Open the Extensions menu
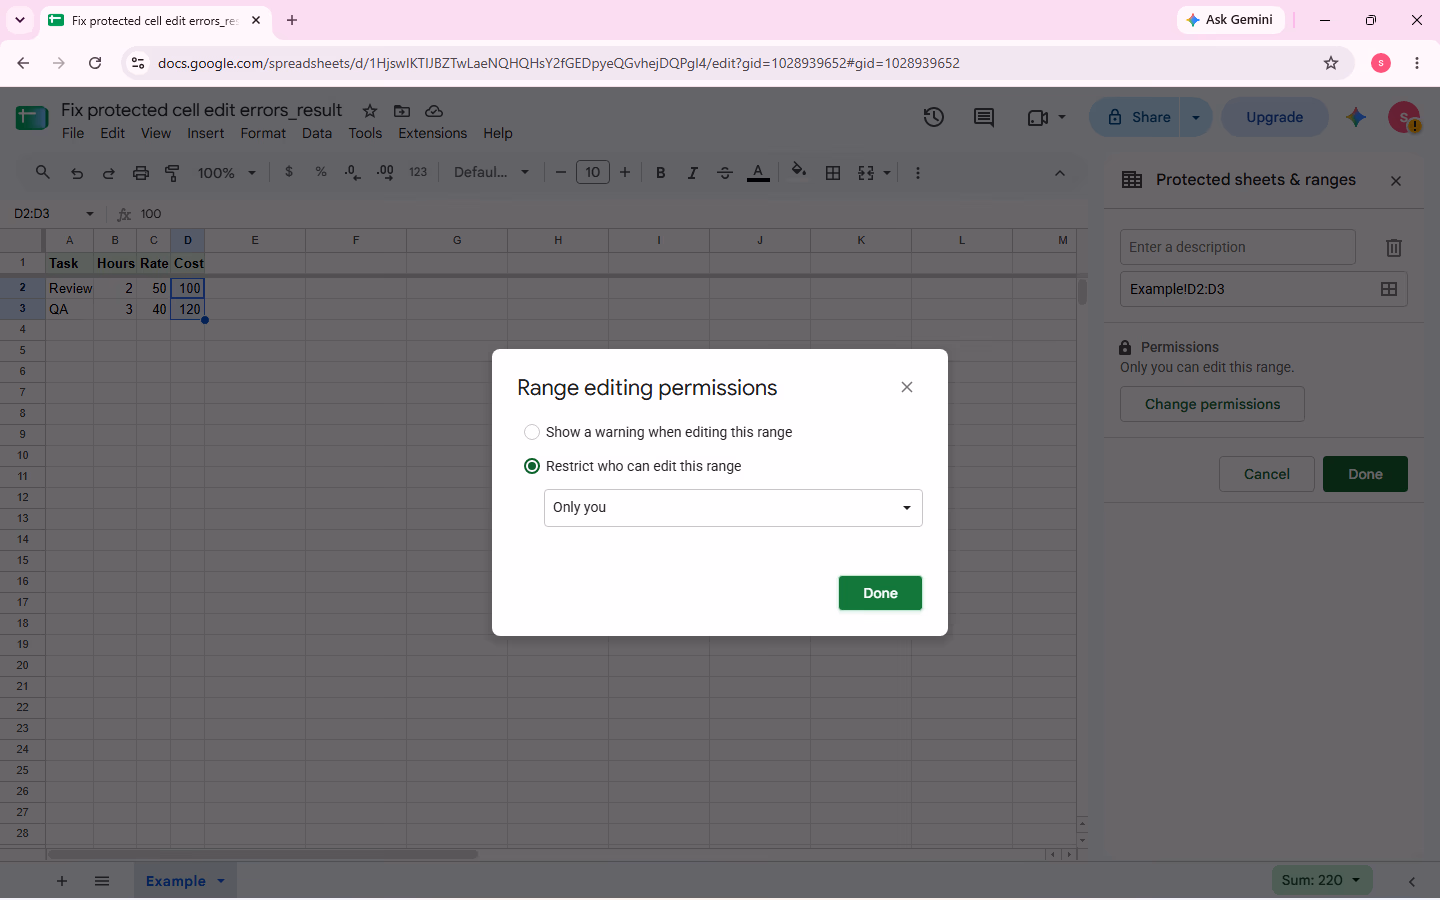 point(433,133)
